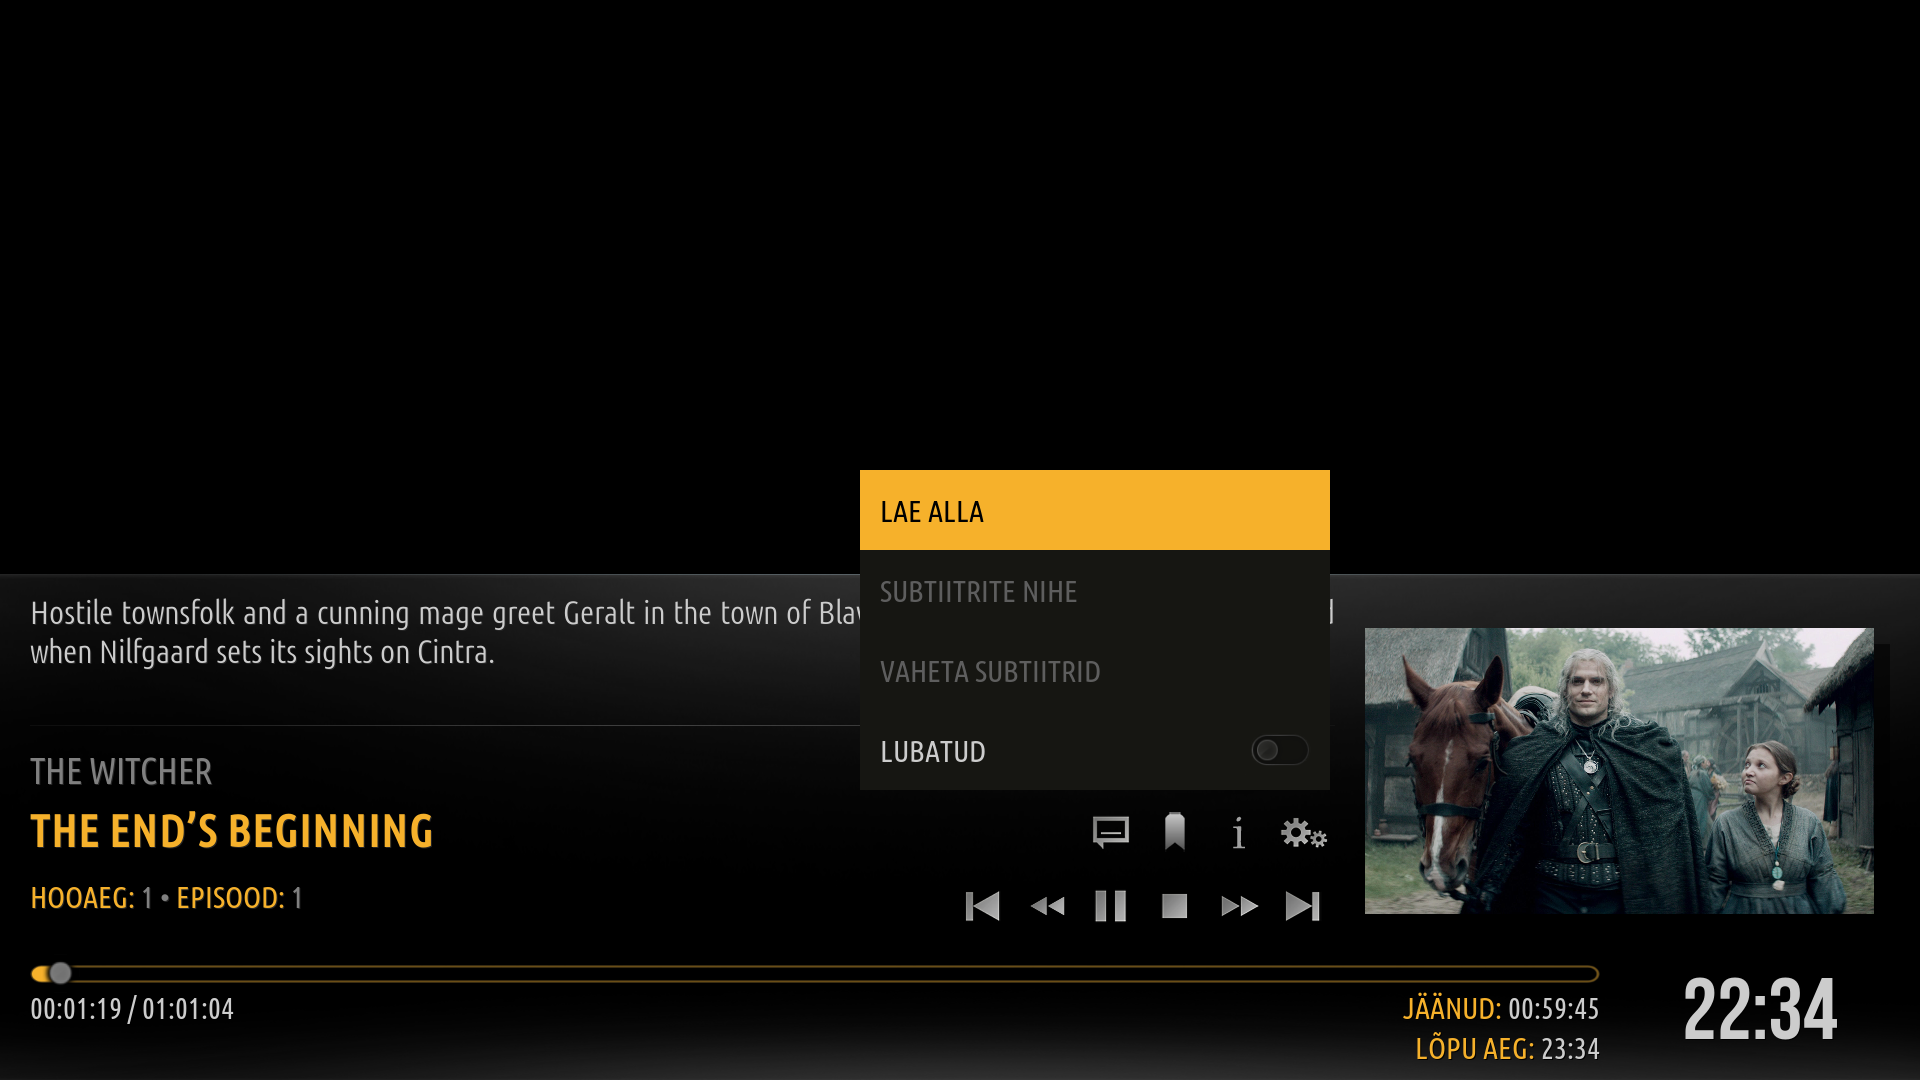Screen dimensions: 1920x1080
Task: Click the 22:34 clock display
Action: pyautogui.click(x=1759, y=1010)
